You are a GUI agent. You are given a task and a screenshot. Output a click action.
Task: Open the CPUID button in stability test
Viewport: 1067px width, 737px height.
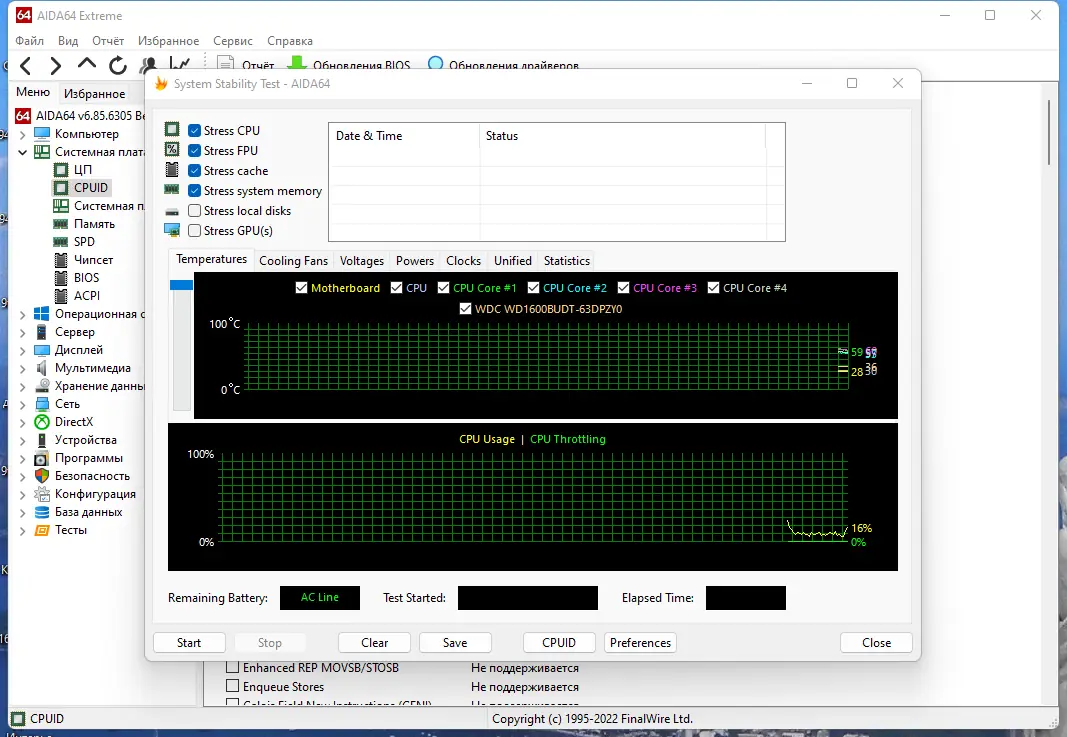(559, 642)
